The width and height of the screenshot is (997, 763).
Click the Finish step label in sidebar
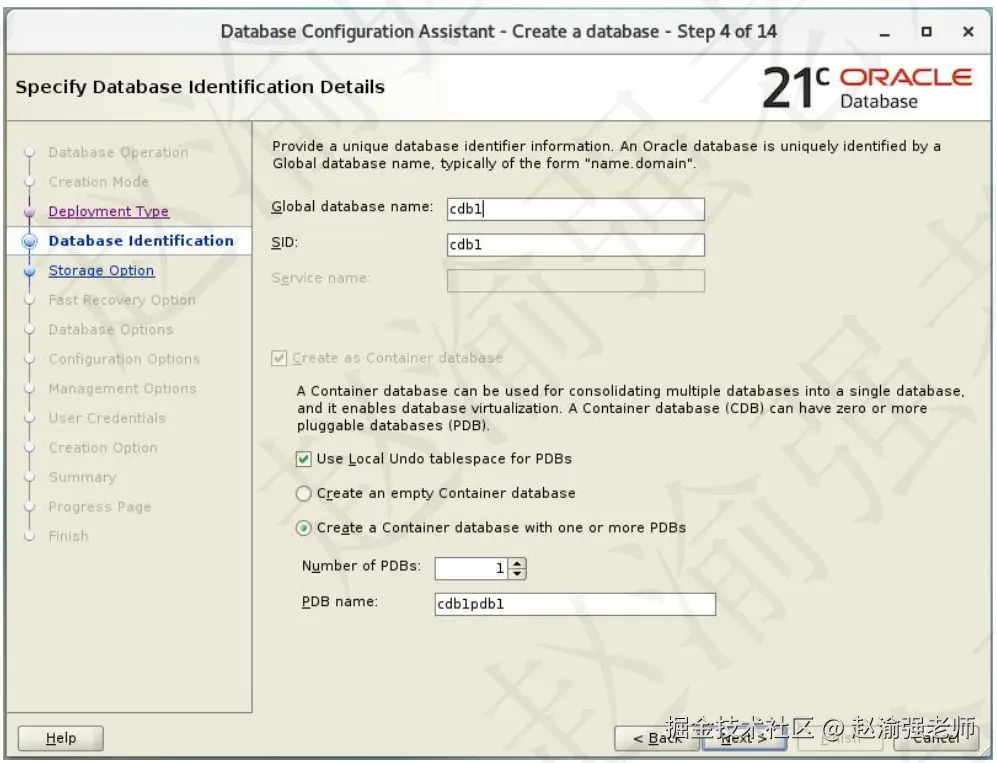click(x=69, y=536)
